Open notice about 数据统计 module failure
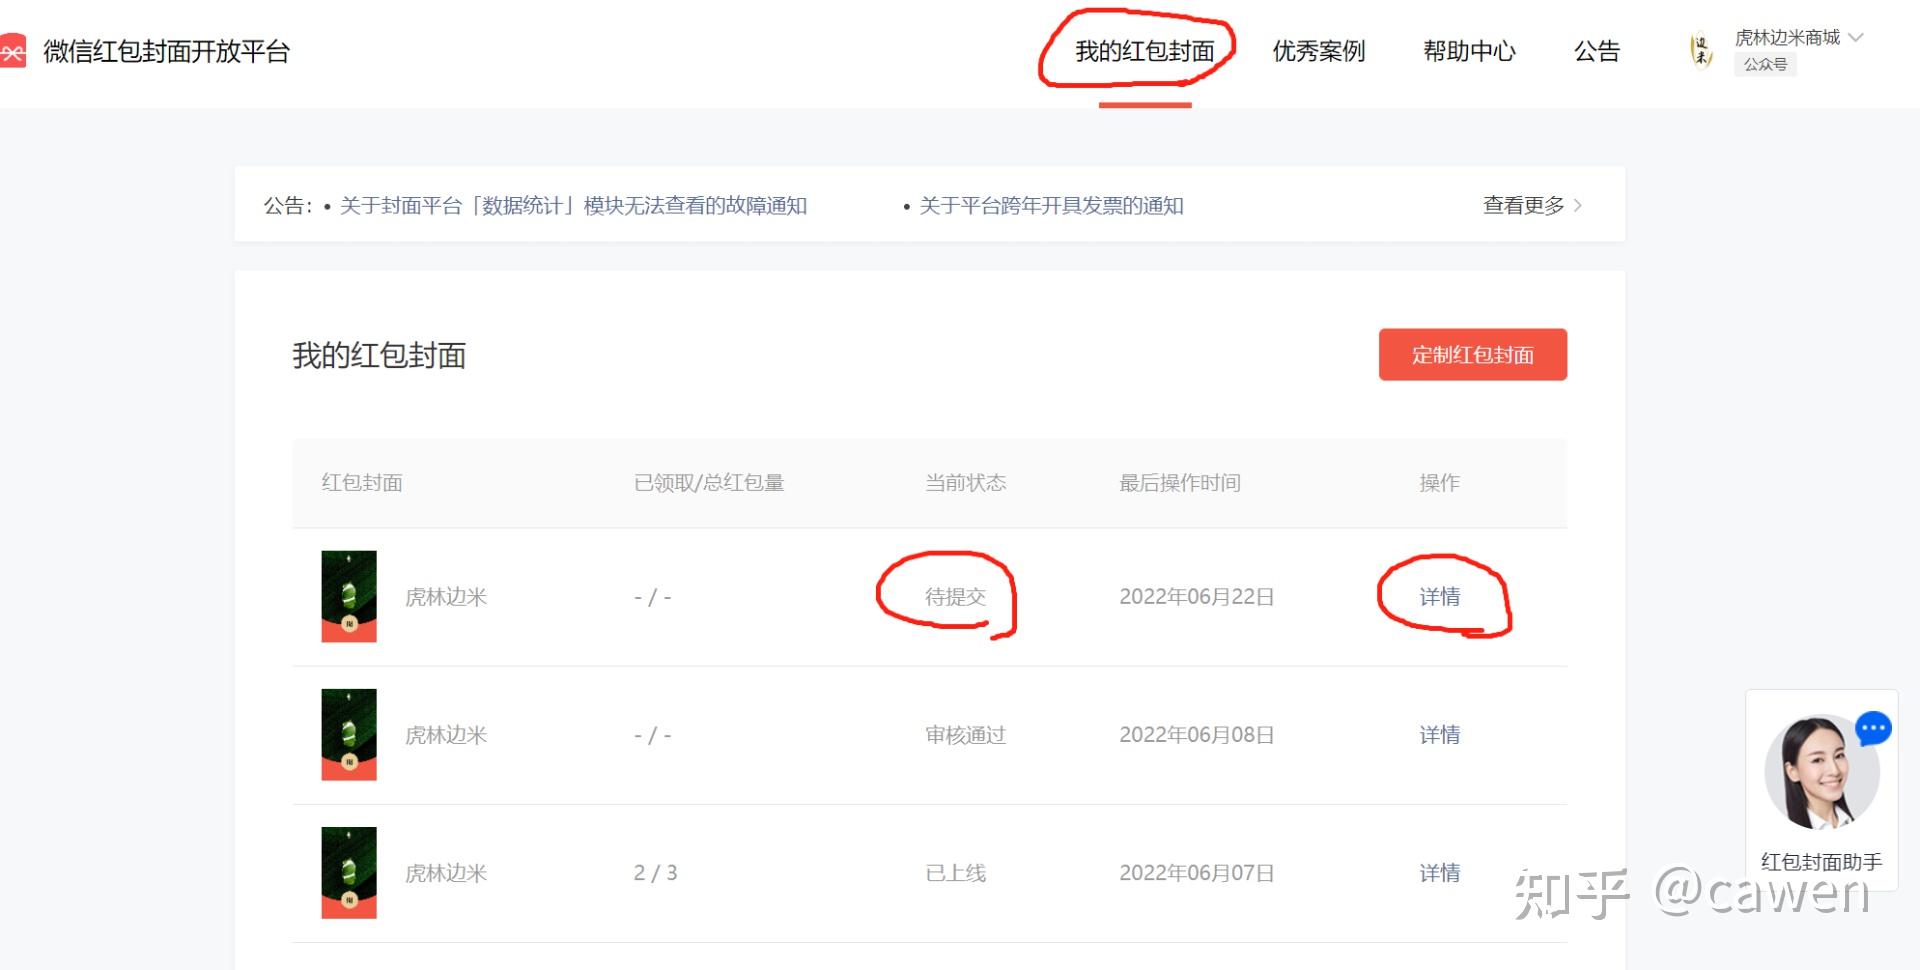The image size is (1920, 970). point(573,206)
